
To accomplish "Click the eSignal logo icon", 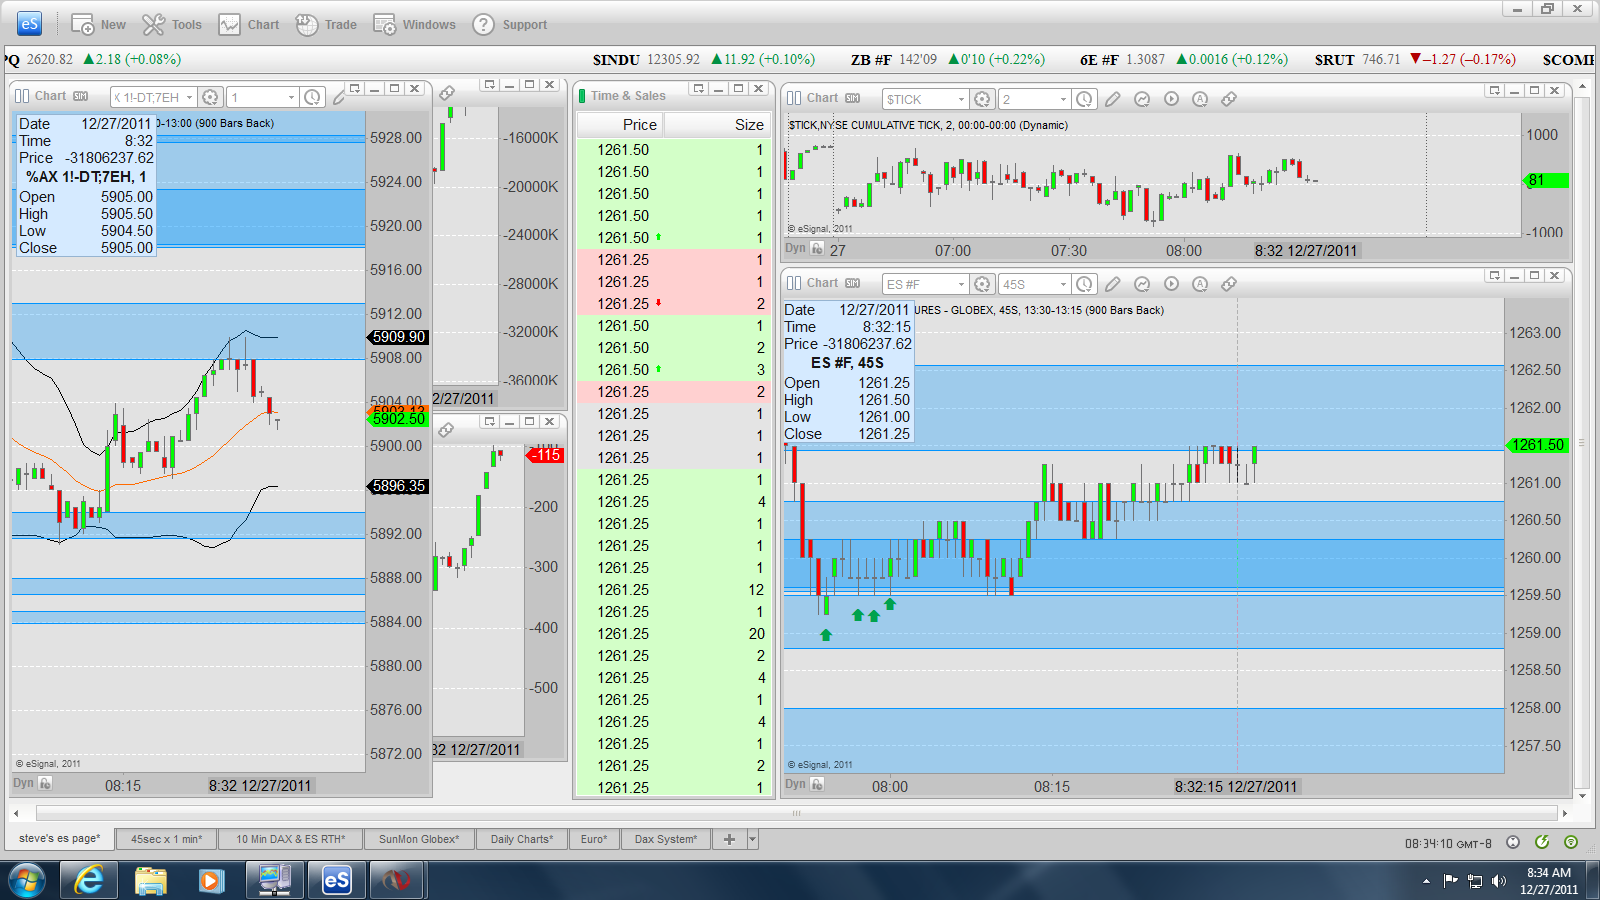I will 29,24.
